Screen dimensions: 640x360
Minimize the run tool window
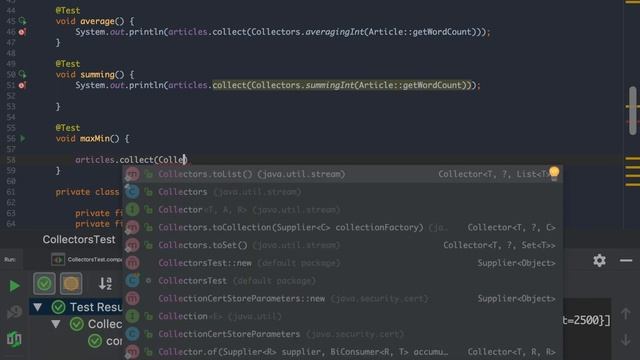[626, 260]
